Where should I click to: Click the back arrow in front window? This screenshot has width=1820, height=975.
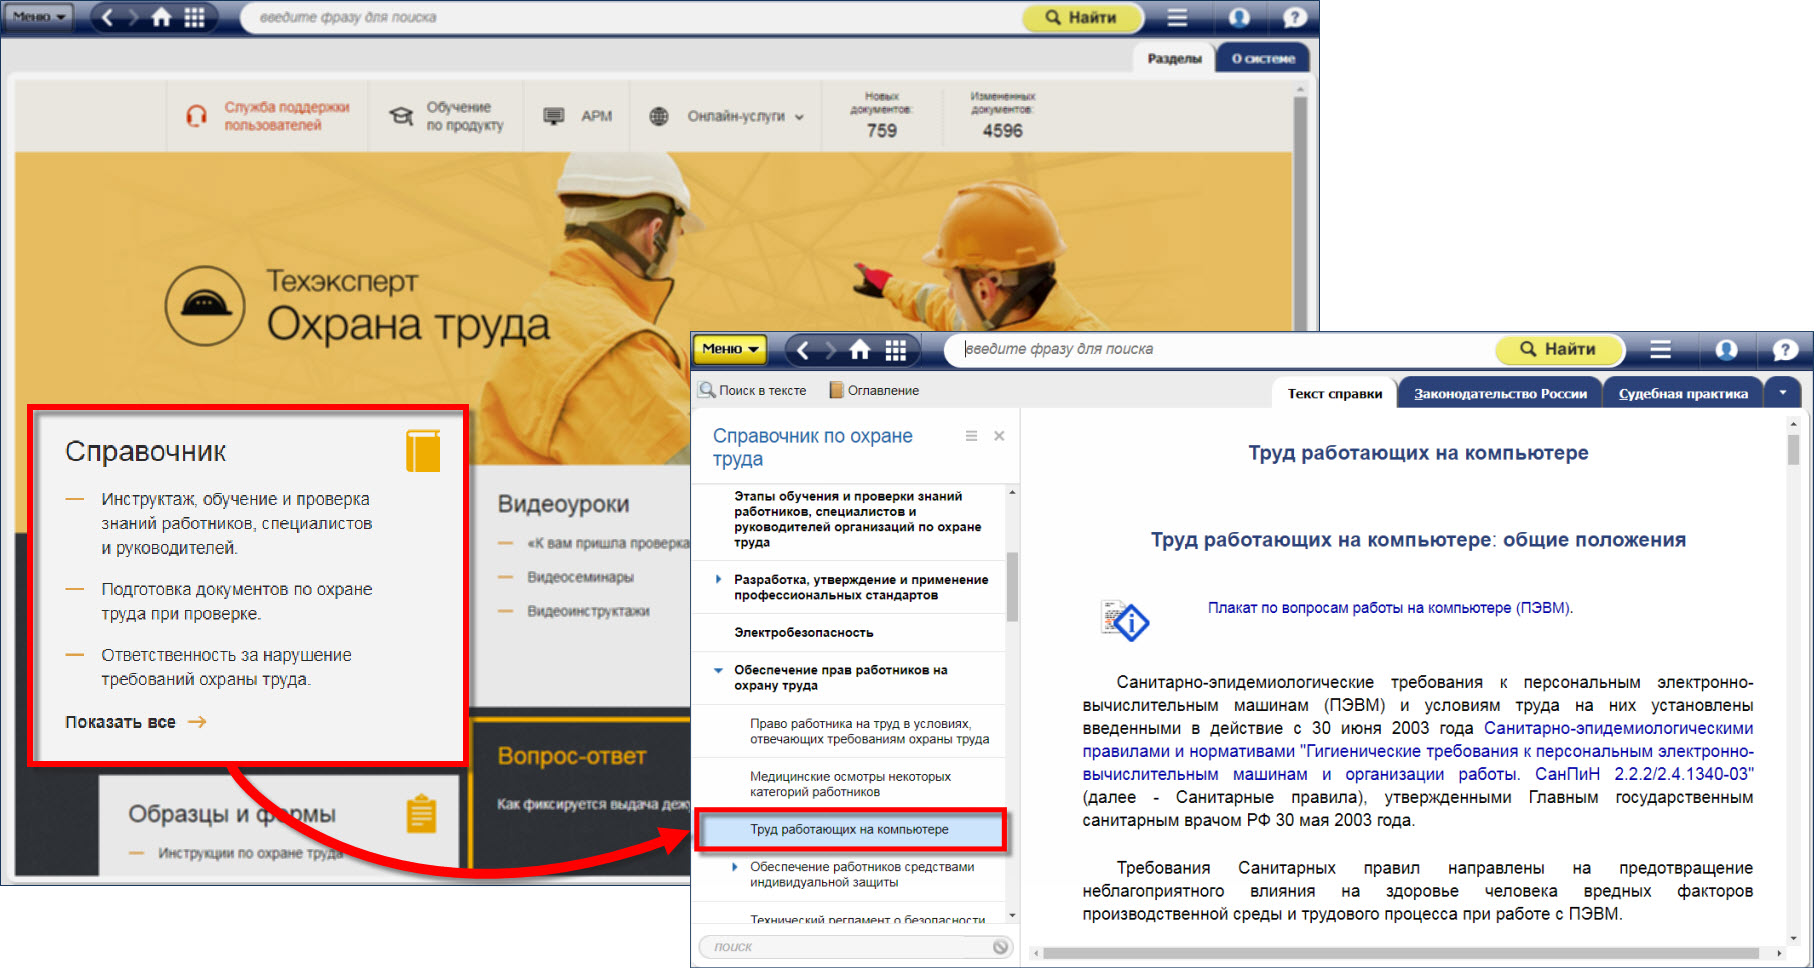pos(803,350)
